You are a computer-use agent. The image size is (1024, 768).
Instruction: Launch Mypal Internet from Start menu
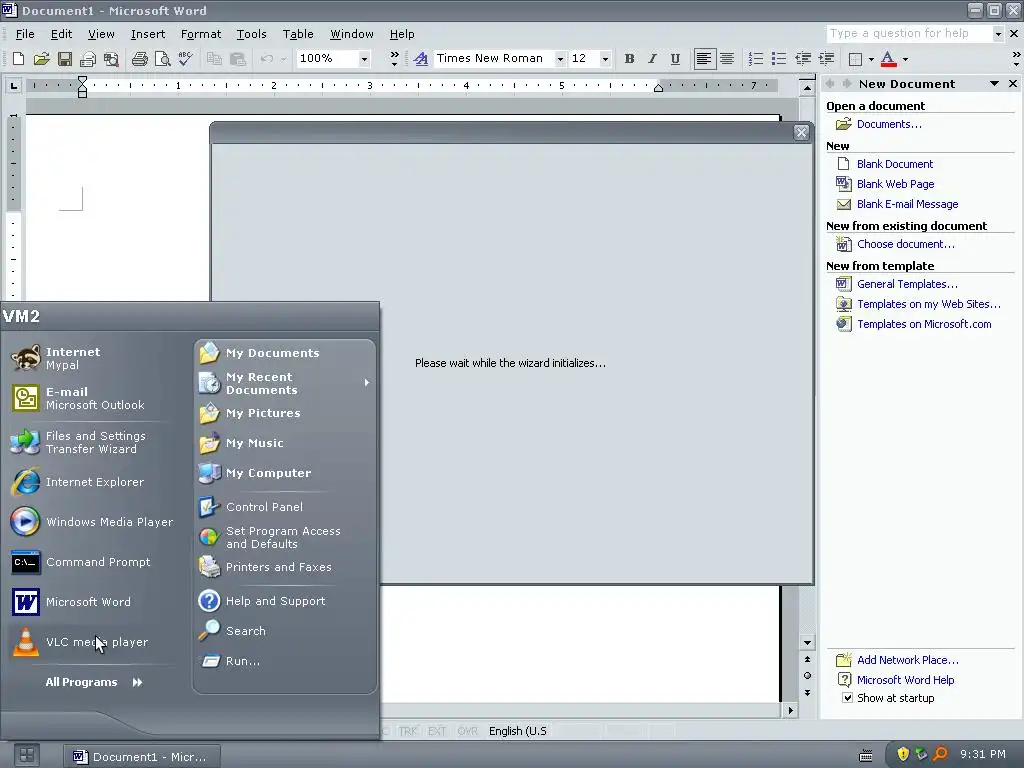click(x=93, y=358)
